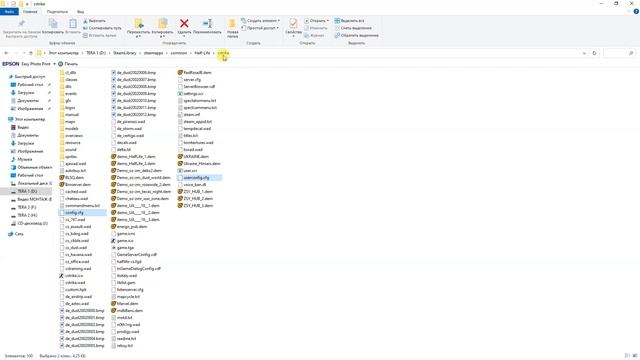Click Copy path (Скопировать путь) in ribbon
Screen dimensions: 640x360
click(x=102, y=28)
